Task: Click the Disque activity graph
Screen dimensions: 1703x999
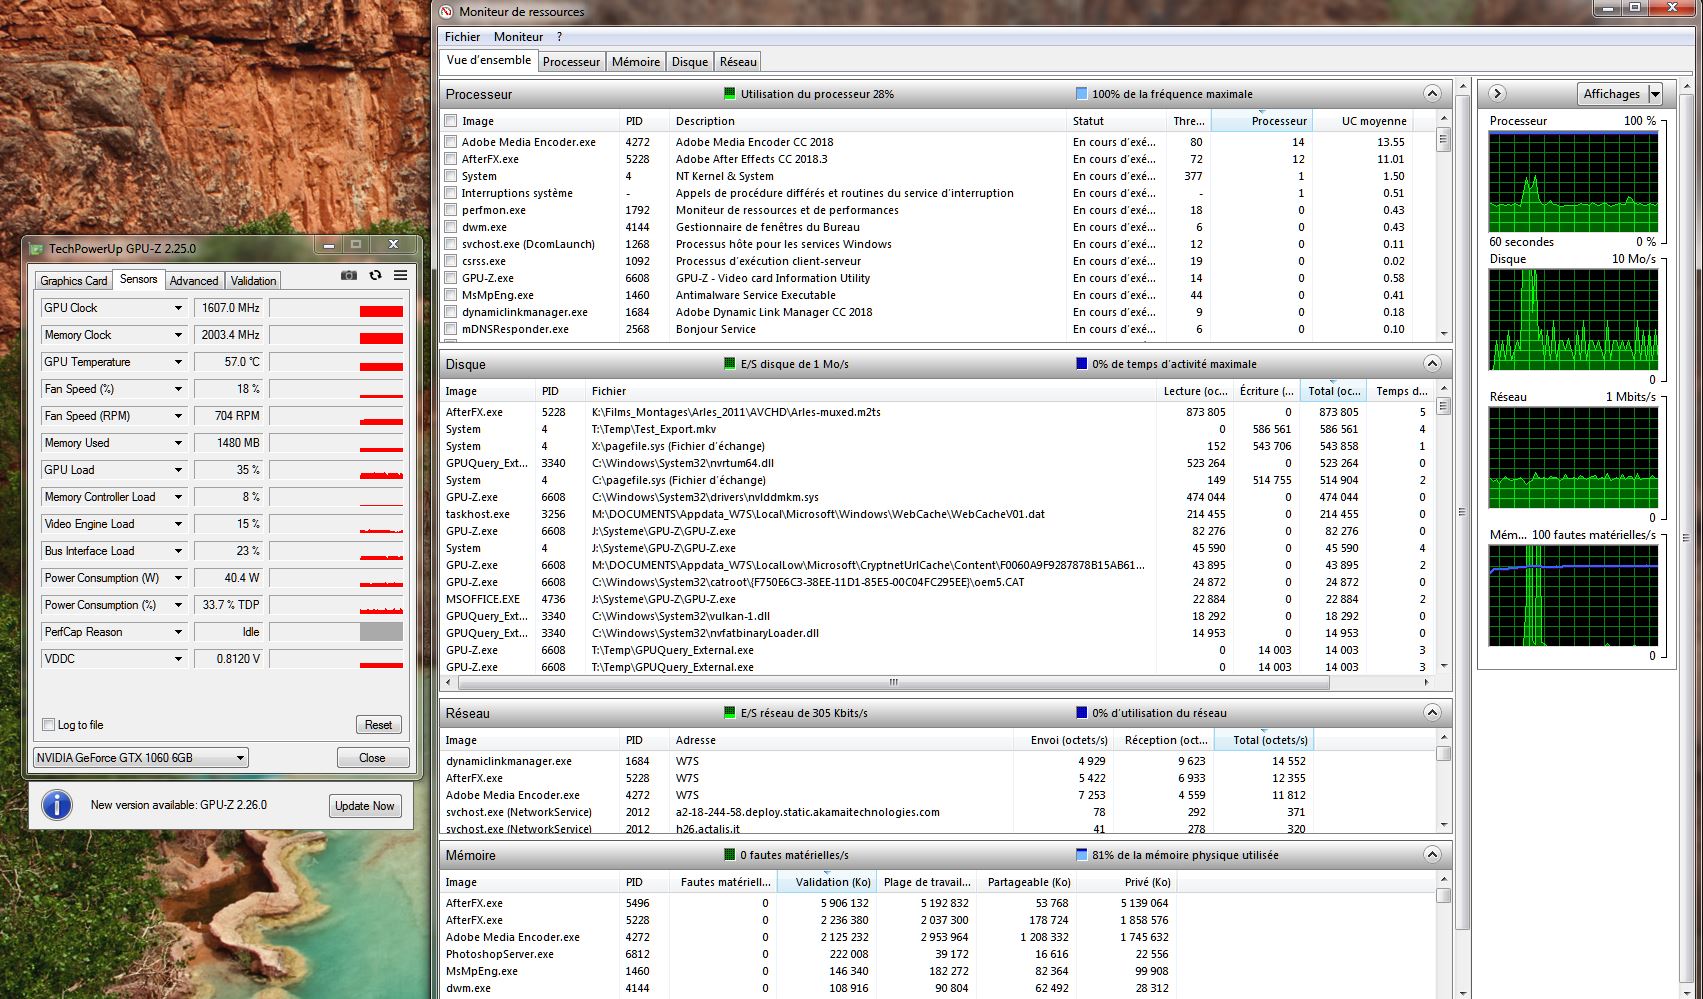Action: [1573, 319]
